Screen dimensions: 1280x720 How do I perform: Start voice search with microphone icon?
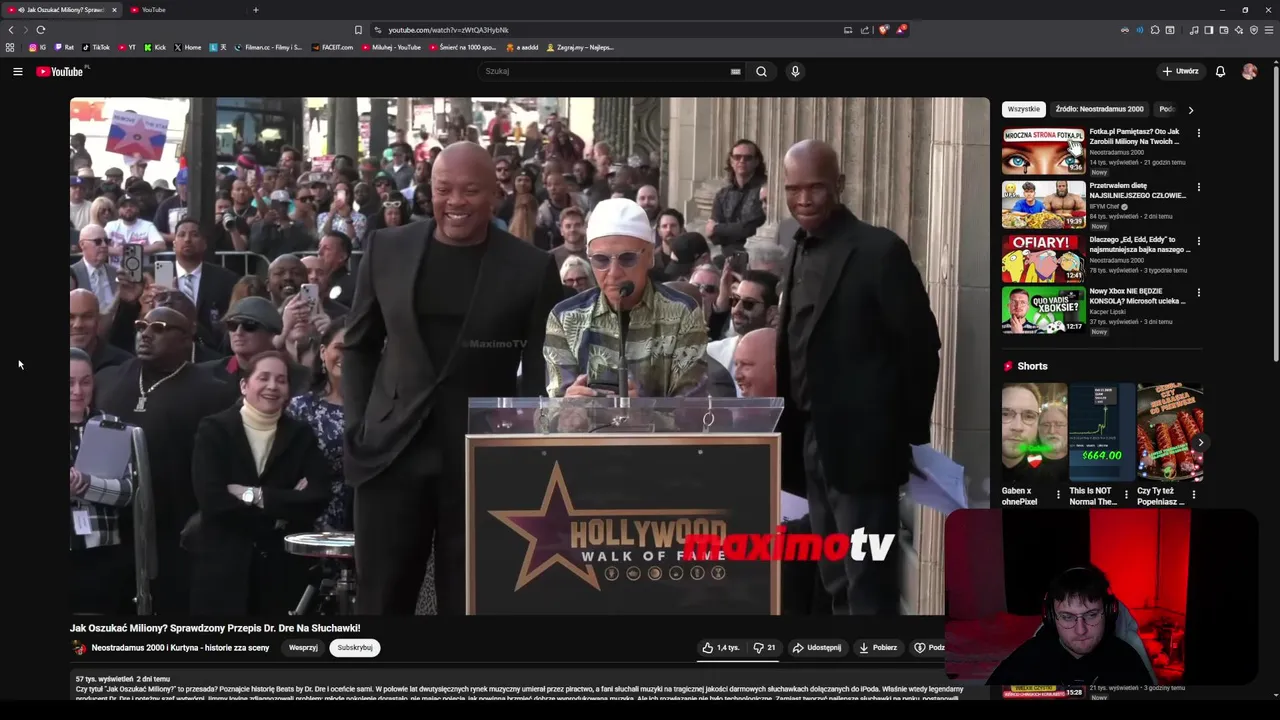click(795, 71)
